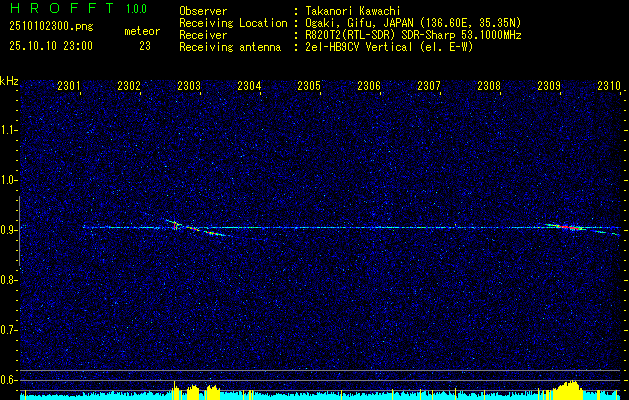Image resolution: width=629 pixels, height=400 pixels.
Task: Click frequency label 1.0
Action: coord(7,180)
